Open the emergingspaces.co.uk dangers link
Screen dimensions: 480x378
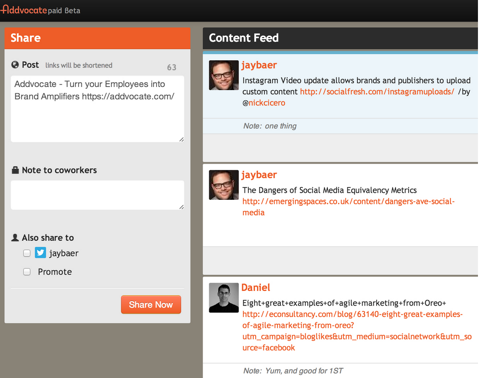pyautogui.click(x=348, y=207)
